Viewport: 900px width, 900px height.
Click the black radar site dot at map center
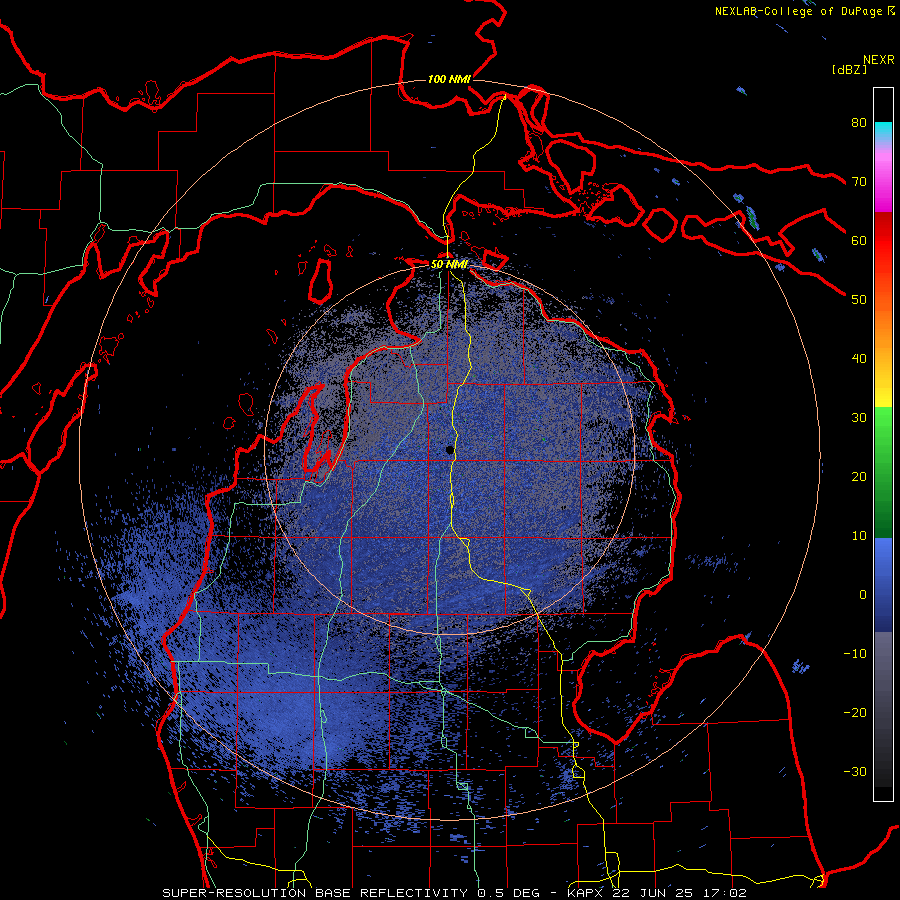[449, 451]
